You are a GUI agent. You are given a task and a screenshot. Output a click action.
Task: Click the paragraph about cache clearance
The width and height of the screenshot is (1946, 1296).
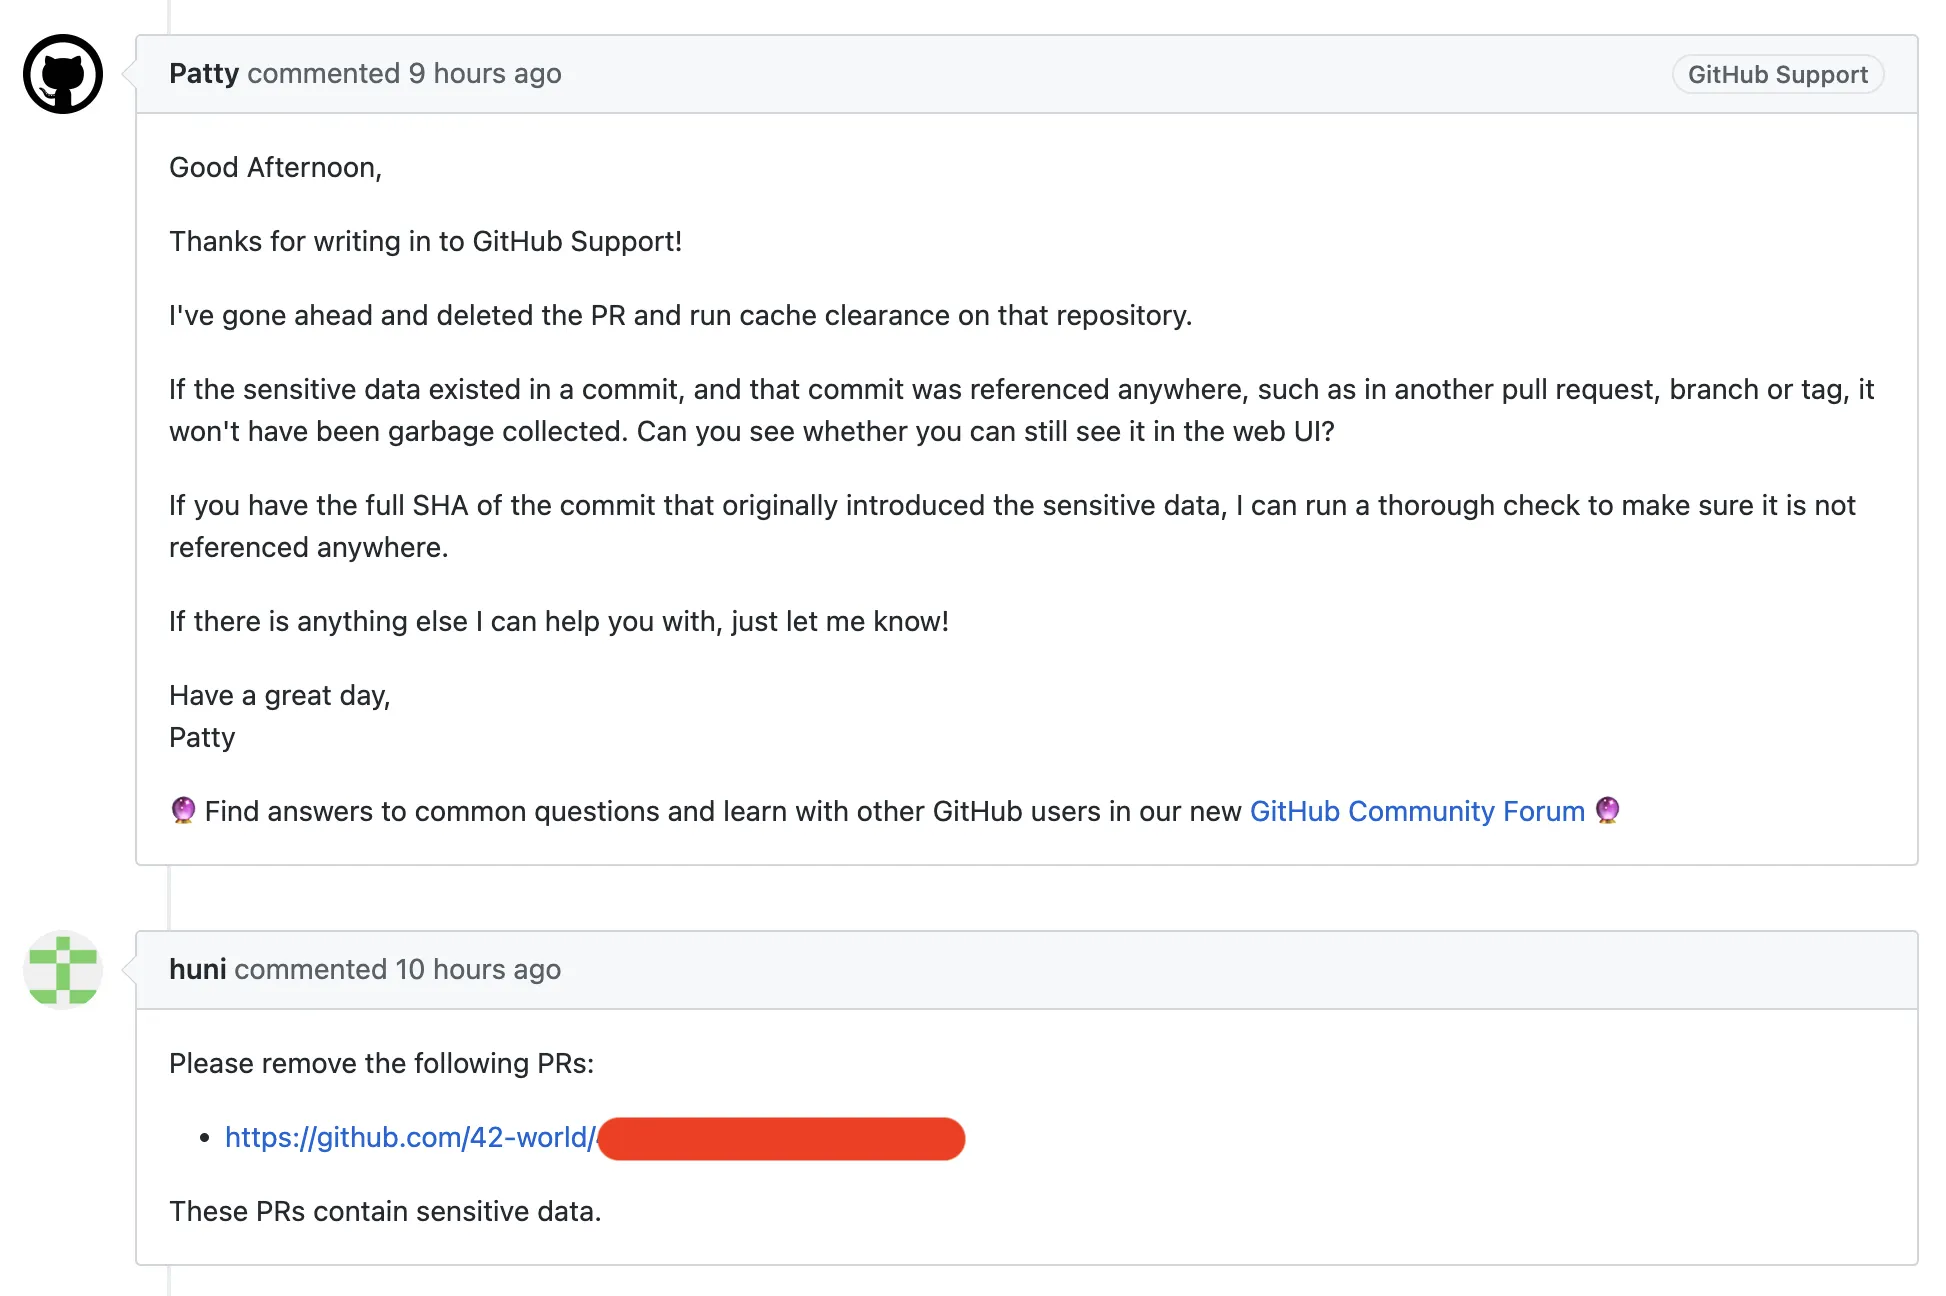coord(680,315)
